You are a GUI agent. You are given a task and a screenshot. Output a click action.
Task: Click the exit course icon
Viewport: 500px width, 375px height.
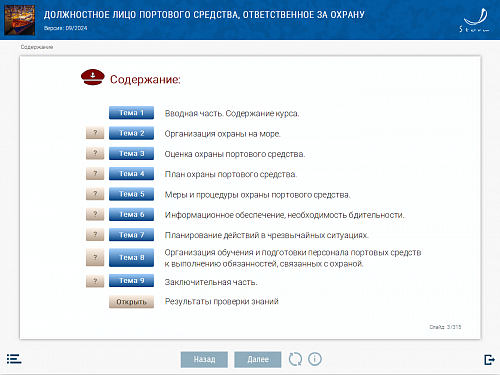coord(489,359)
